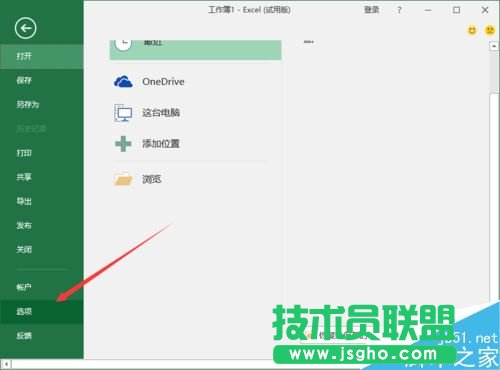
Task: Select 保存 in the sidebar
Action: 42,80
